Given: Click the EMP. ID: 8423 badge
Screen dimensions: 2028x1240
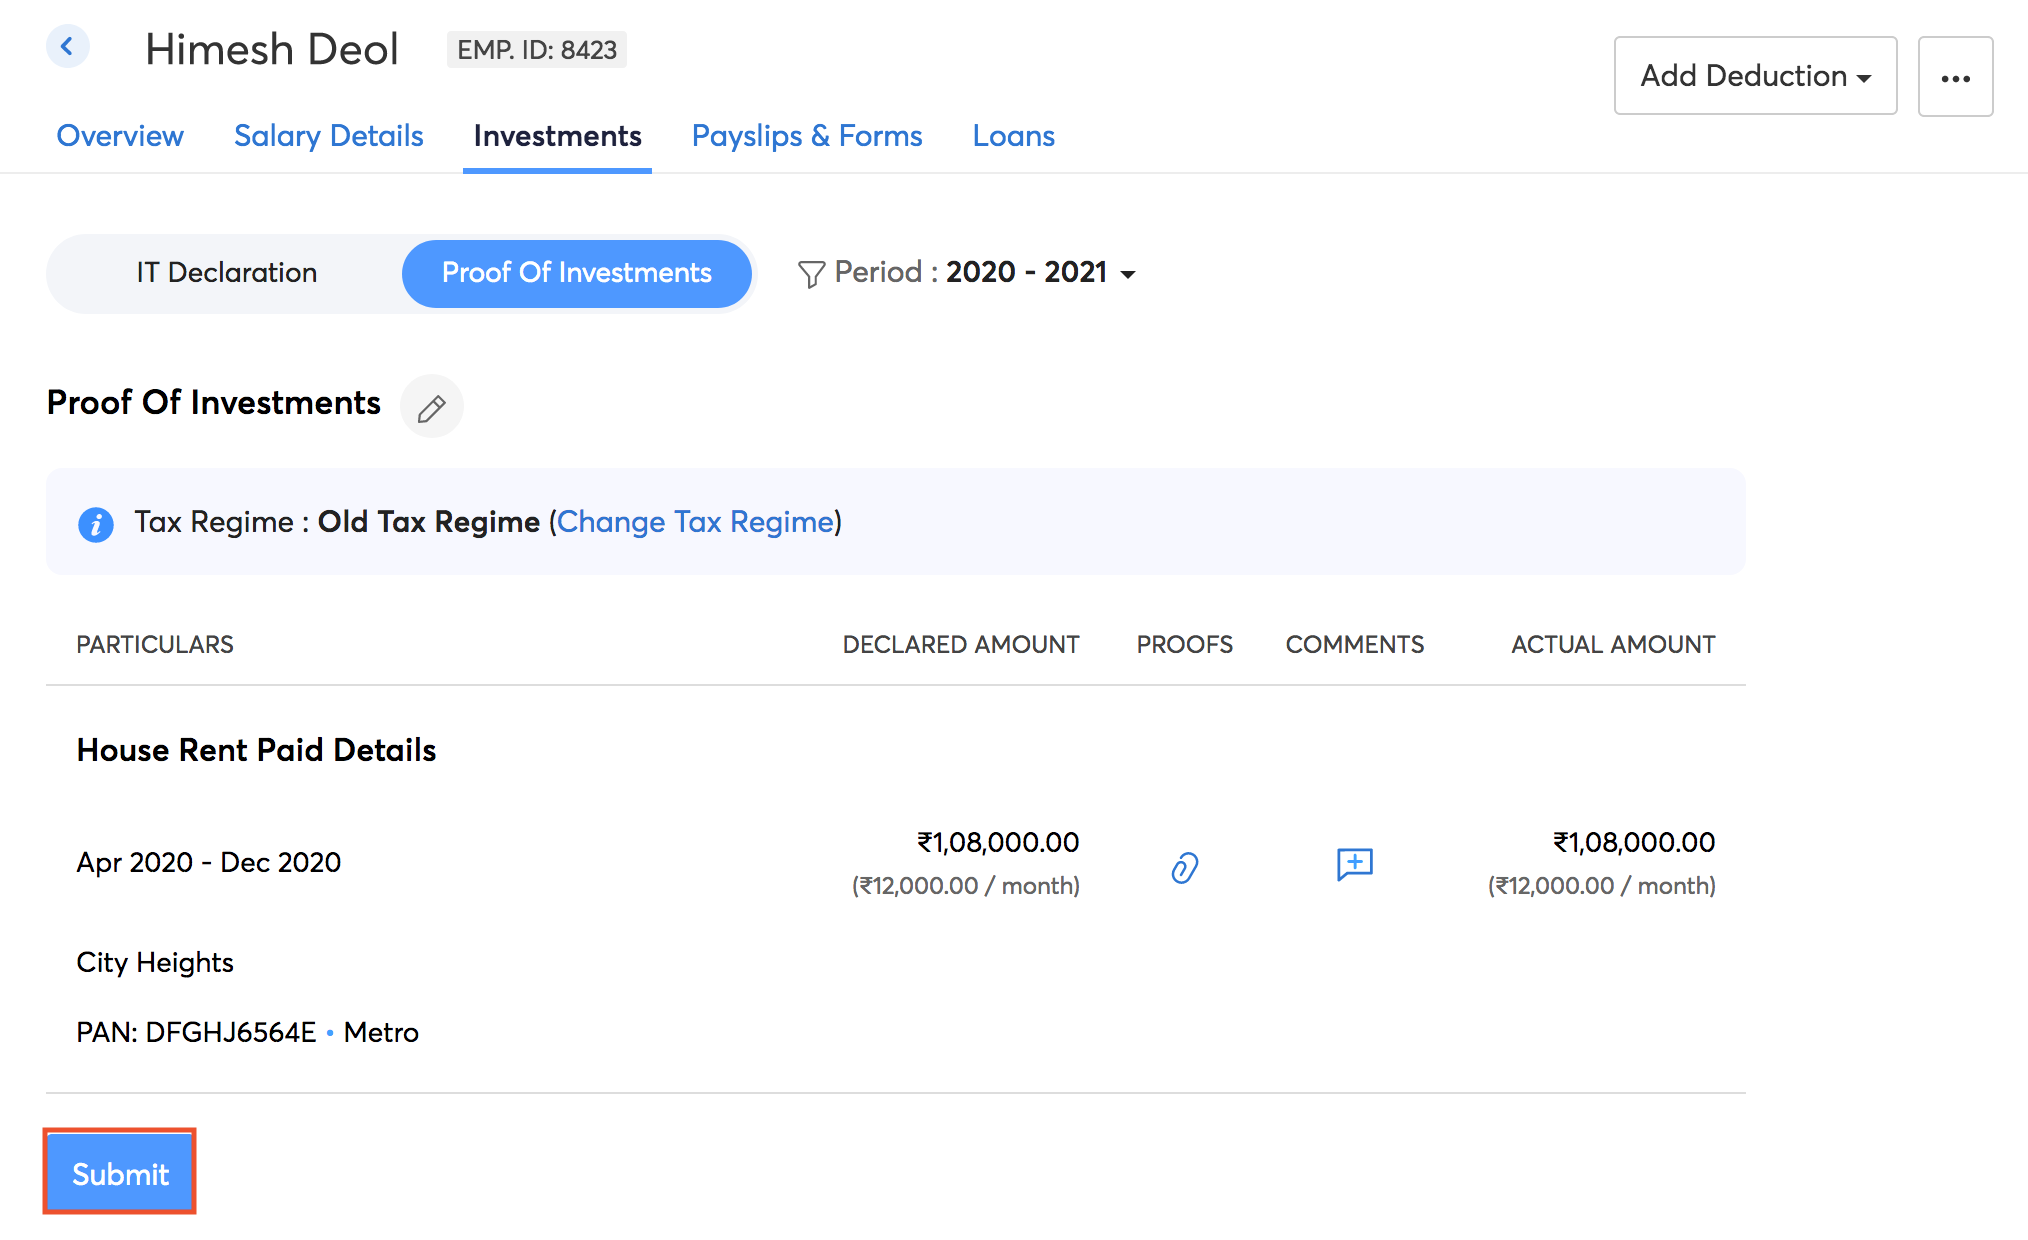Looking at the screenshot, I should pyautogui.click(x=536, y=49).
